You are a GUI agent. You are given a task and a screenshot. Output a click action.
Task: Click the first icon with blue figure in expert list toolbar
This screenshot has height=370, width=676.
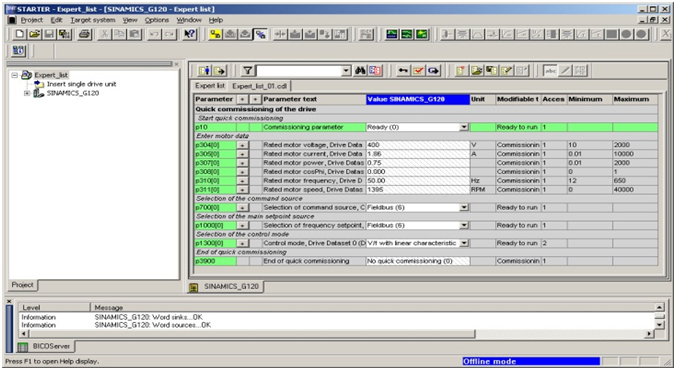click(204, 71)
